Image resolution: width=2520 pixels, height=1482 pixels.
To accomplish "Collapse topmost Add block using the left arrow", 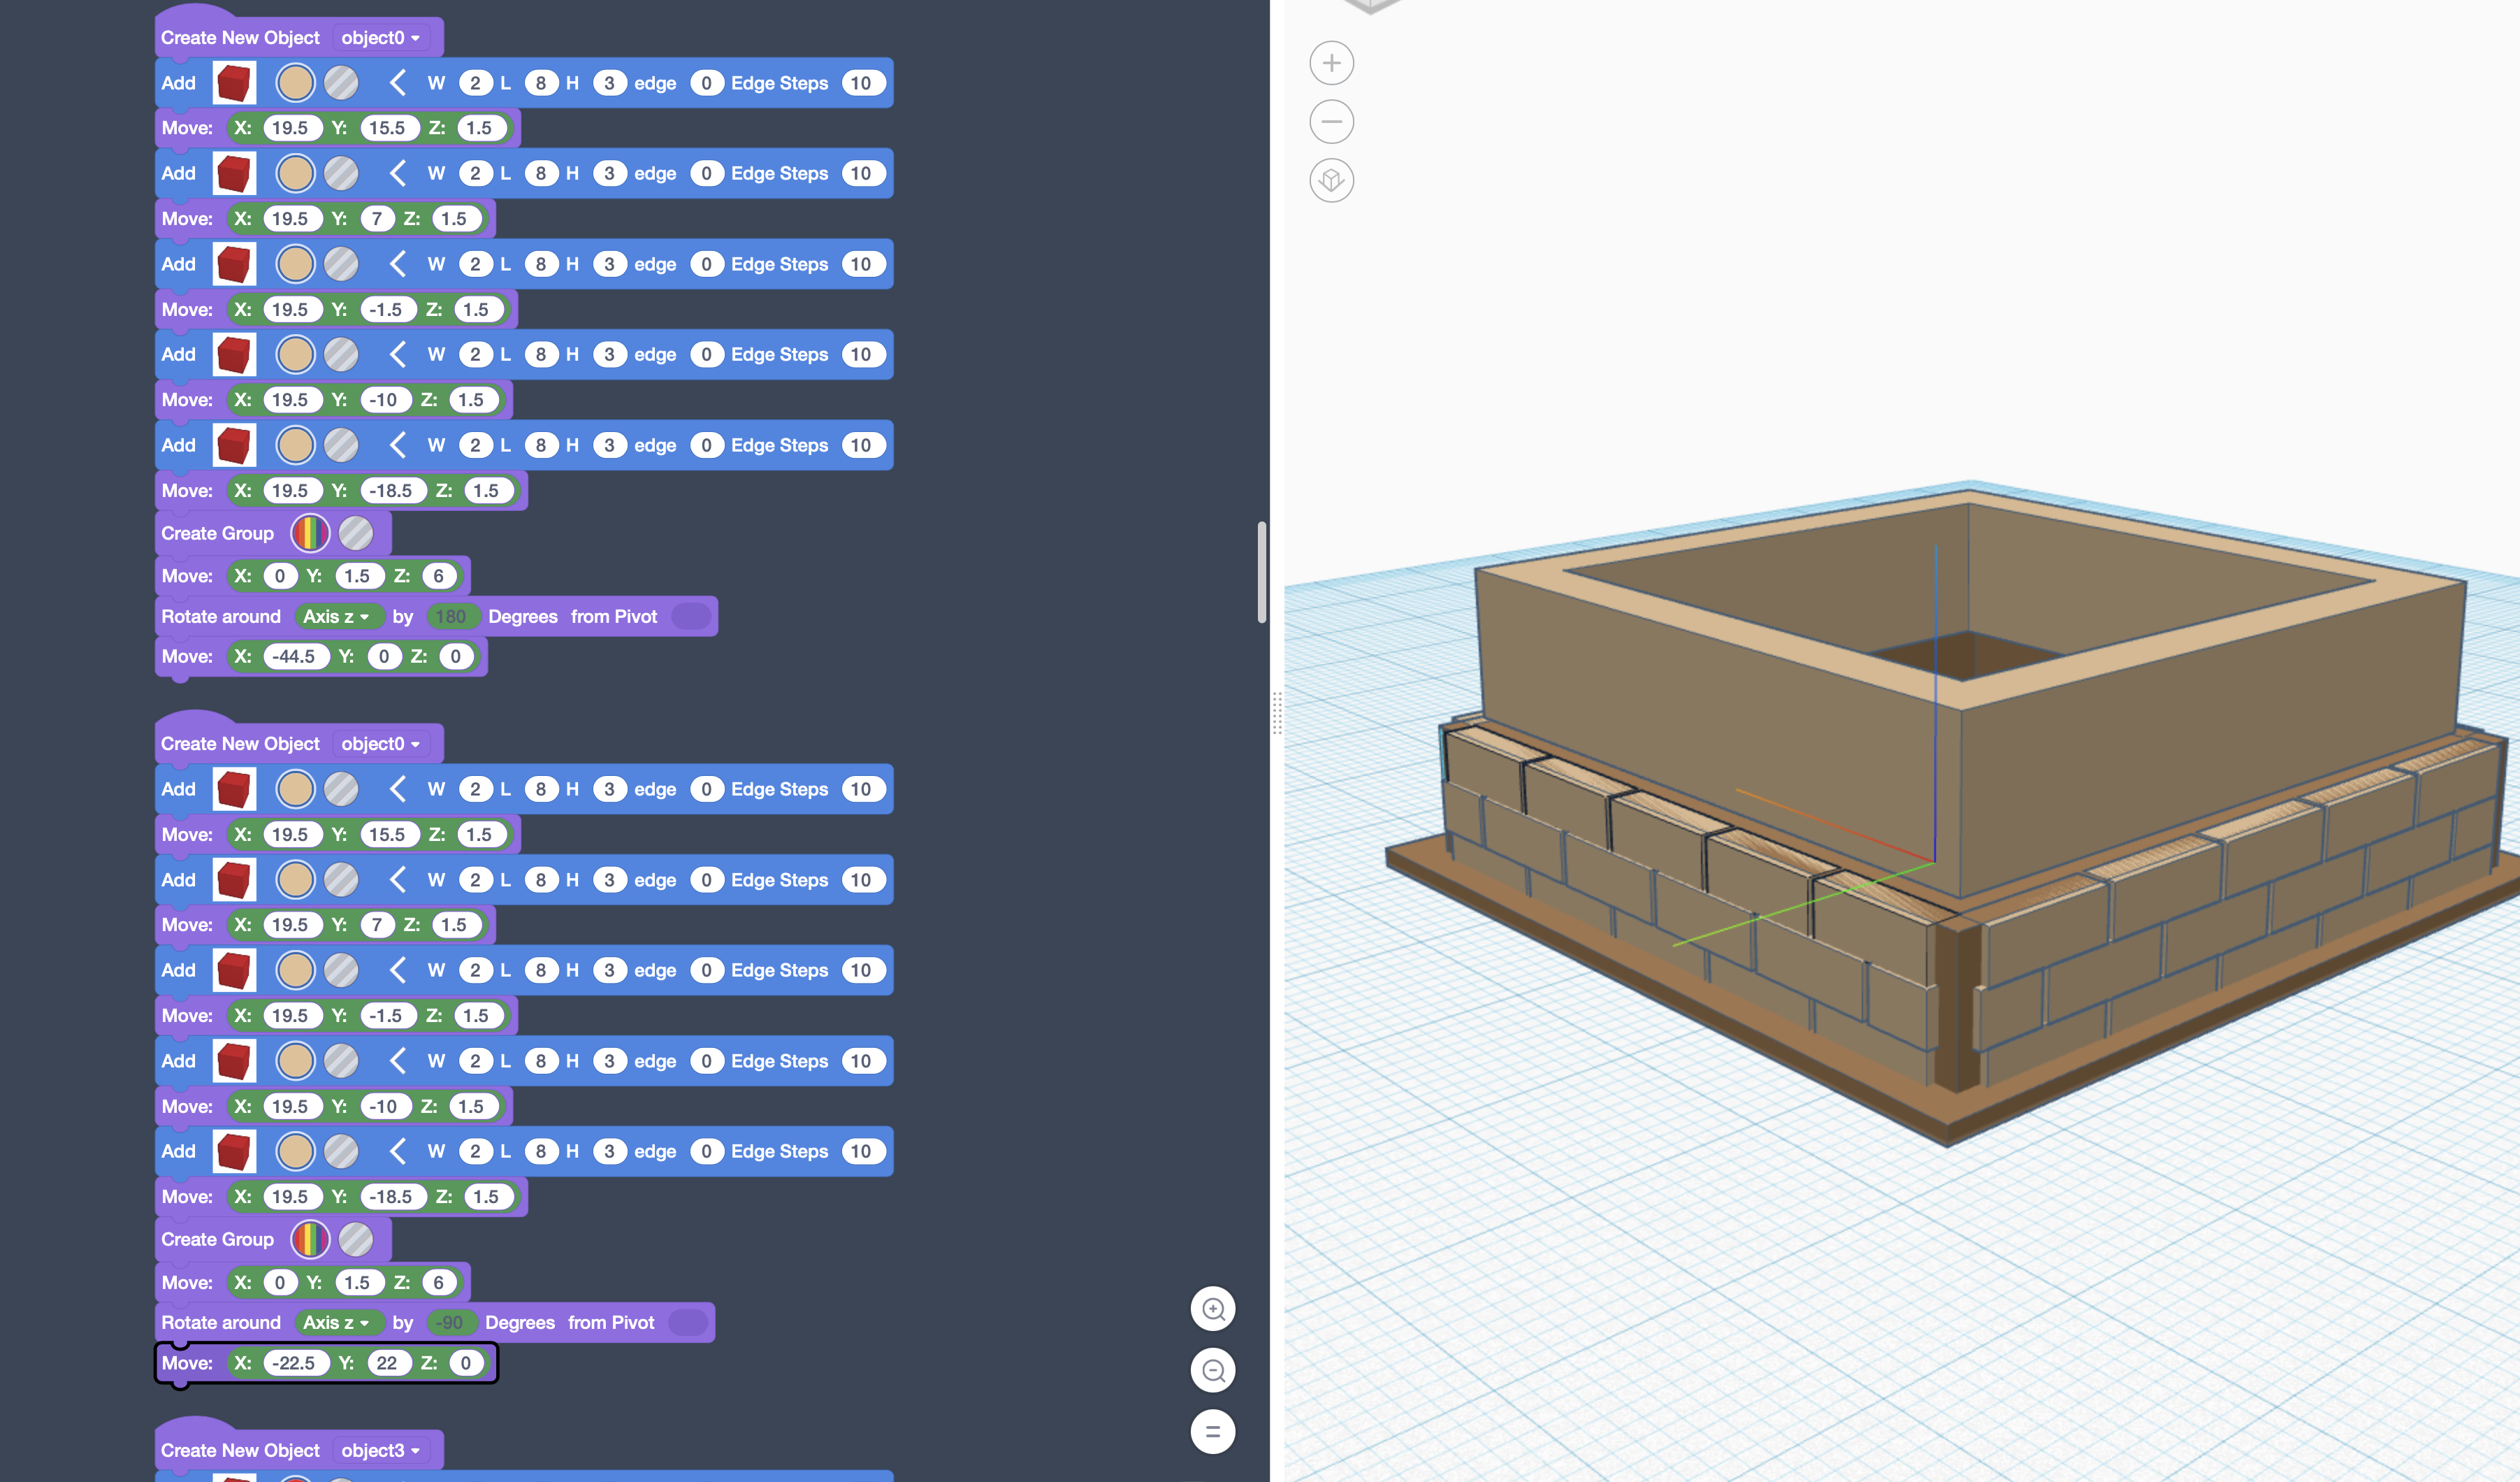I will [397, 83].
